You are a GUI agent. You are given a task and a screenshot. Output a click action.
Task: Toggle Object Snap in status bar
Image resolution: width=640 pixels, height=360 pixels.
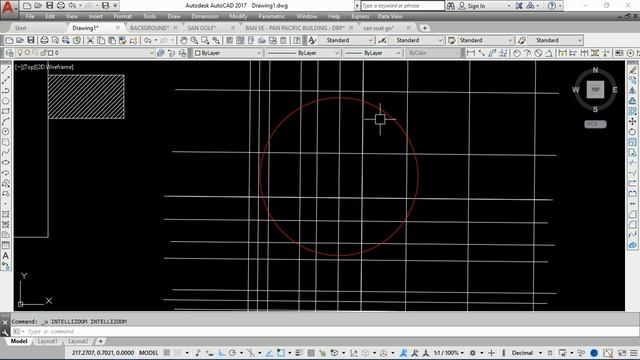(x=281, y=353)
